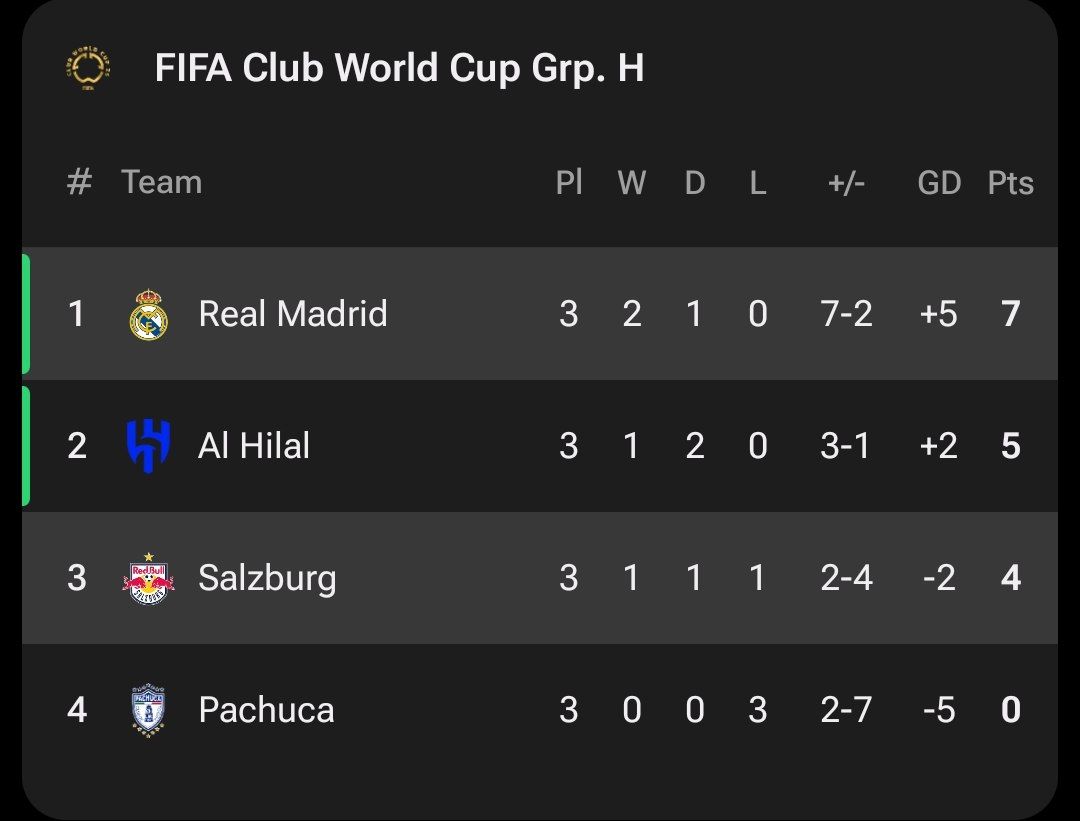Click the GD column header
The height and width of the screenshot is (821, 1080).
[939, 183]
